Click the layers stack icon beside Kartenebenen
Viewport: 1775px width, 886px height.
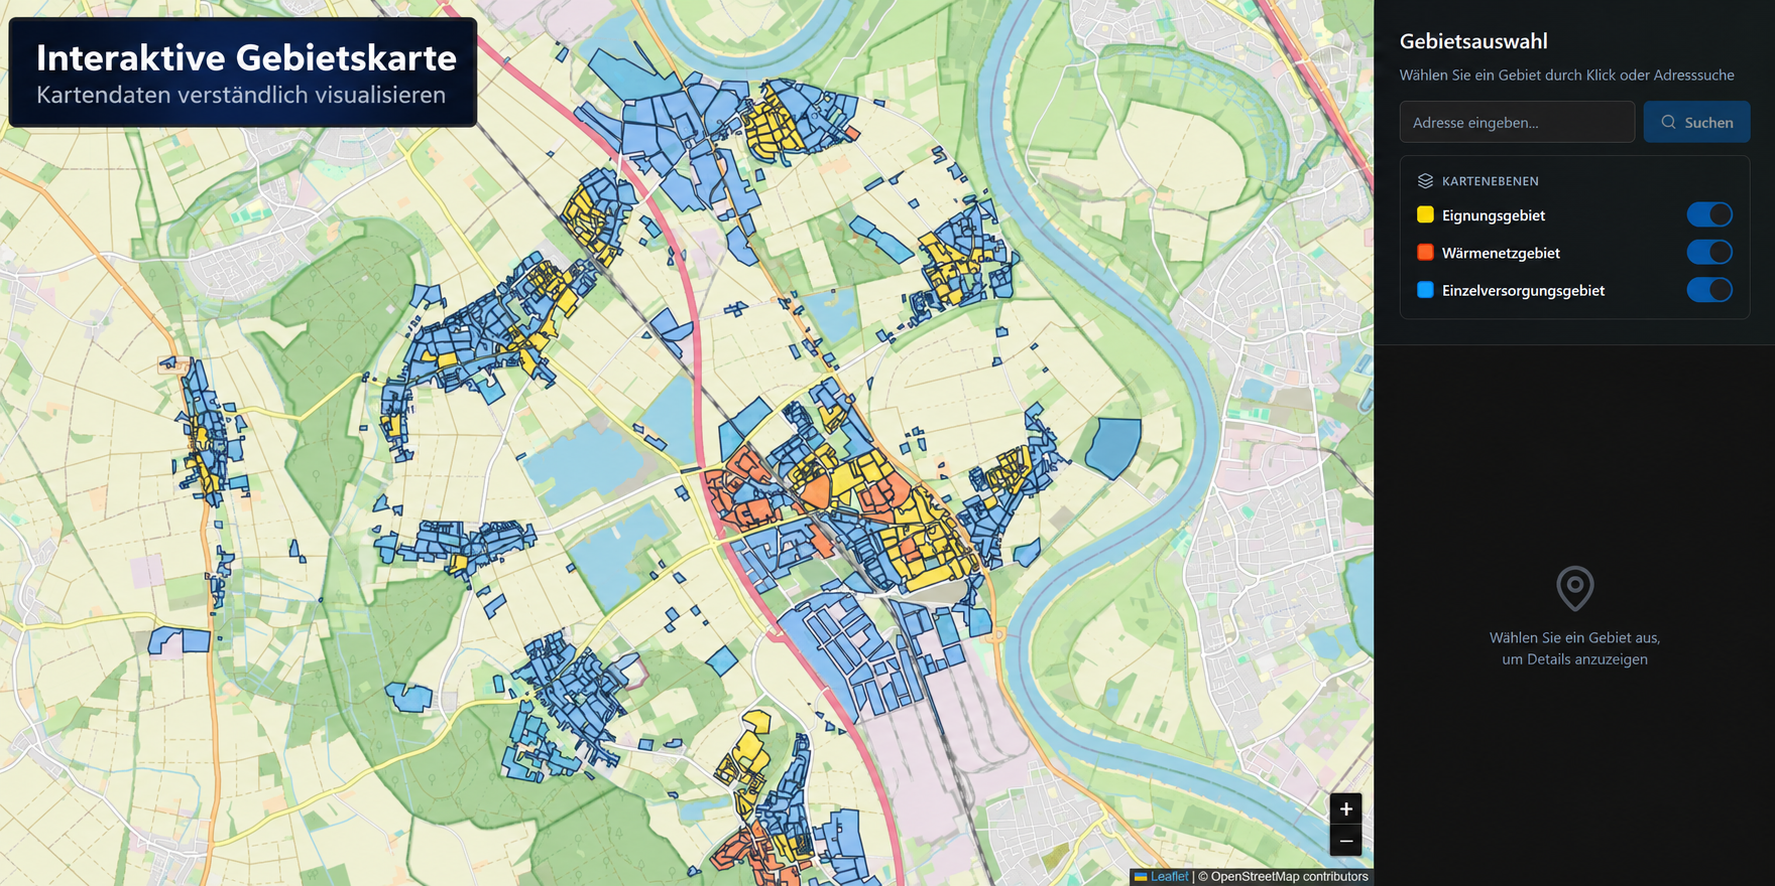(x=1426, y=181)
